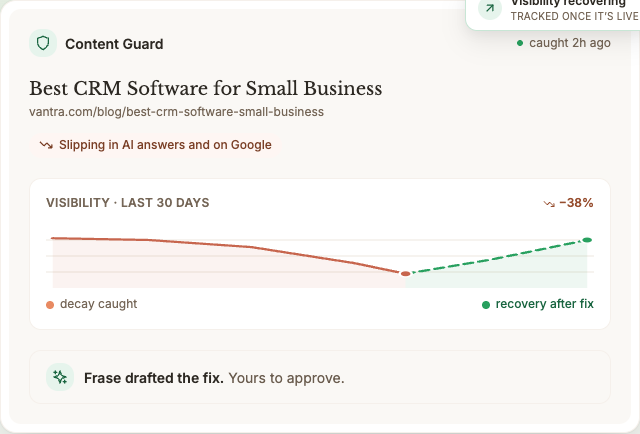Click Frase drafted the fix banner

point(320,377)
